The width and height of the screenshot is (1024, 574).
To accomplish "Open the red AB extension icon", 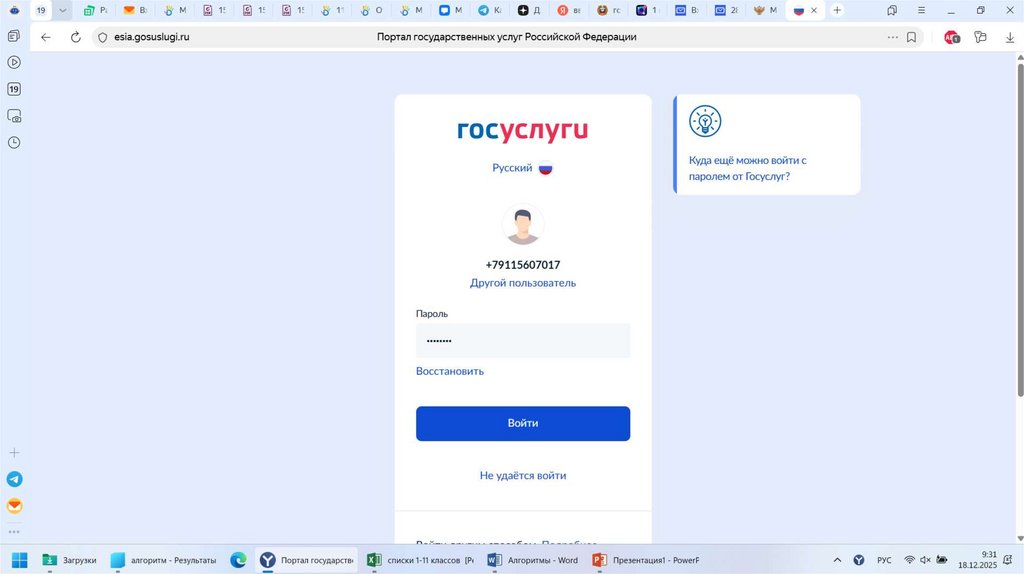I will tap(952, 37).
